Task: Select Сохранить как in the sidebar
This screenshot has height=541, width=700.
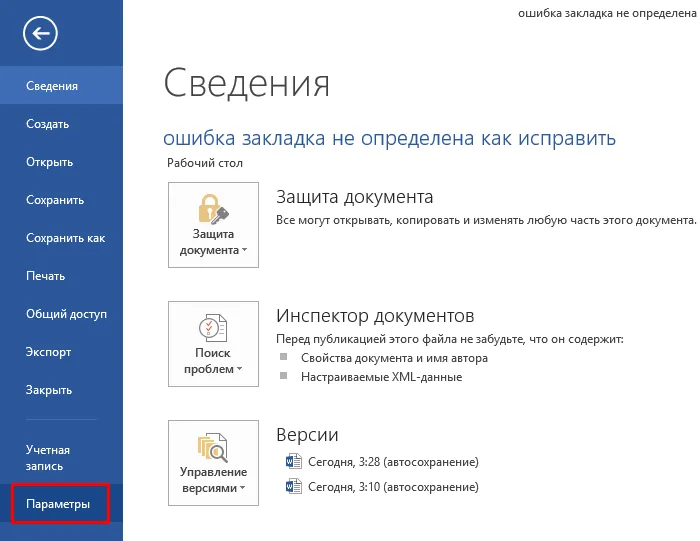Action: [61, 237]
